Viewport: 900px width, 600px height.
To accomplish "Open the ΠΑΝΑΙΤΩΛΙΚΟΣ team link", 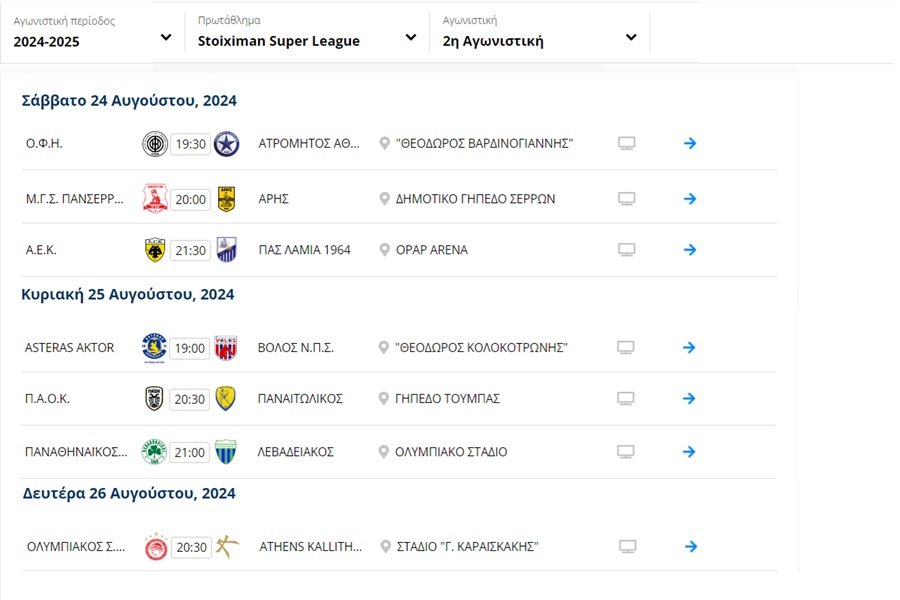I will [300, 399].
